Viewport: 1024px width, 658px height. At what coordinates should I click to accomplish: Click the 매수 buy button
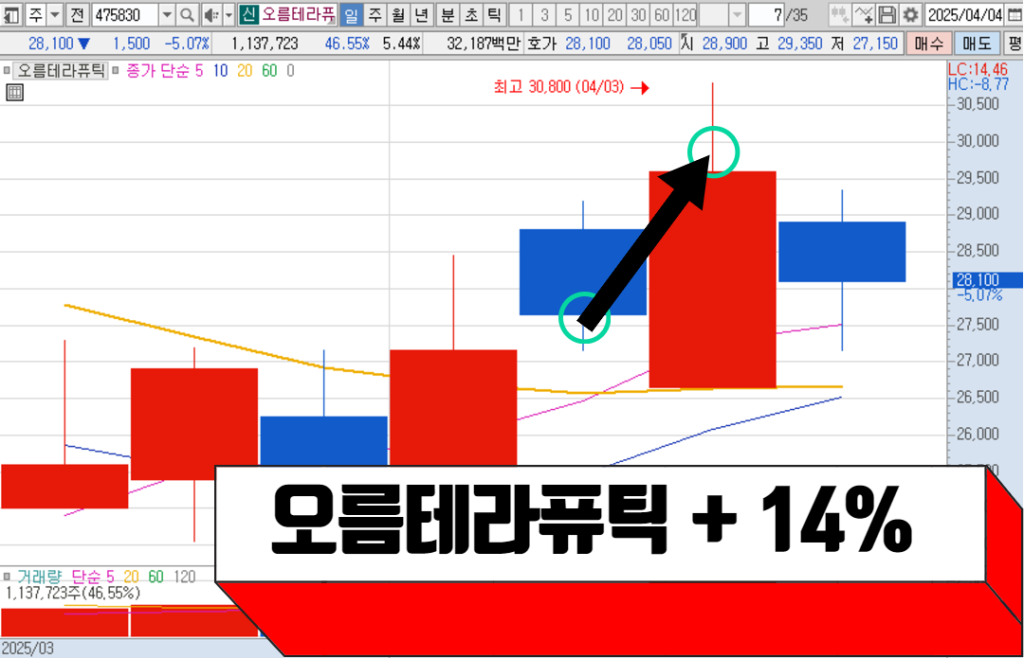pyautogui.click(x=929, y=44)
